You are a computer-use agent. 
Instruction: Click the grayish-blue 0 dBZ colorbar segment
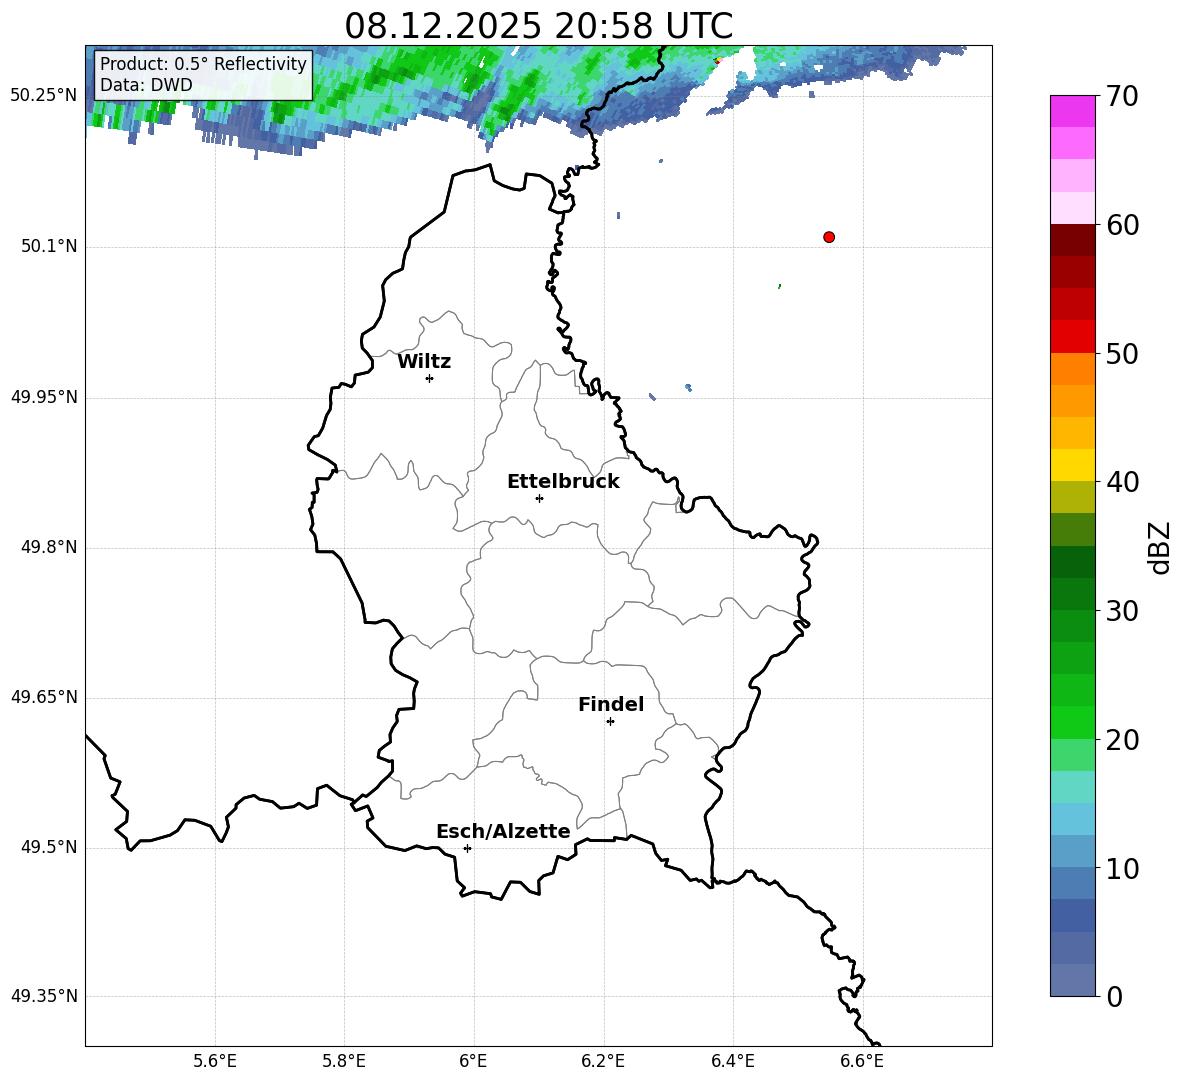pyautogui.click(x=1072, y=980)
